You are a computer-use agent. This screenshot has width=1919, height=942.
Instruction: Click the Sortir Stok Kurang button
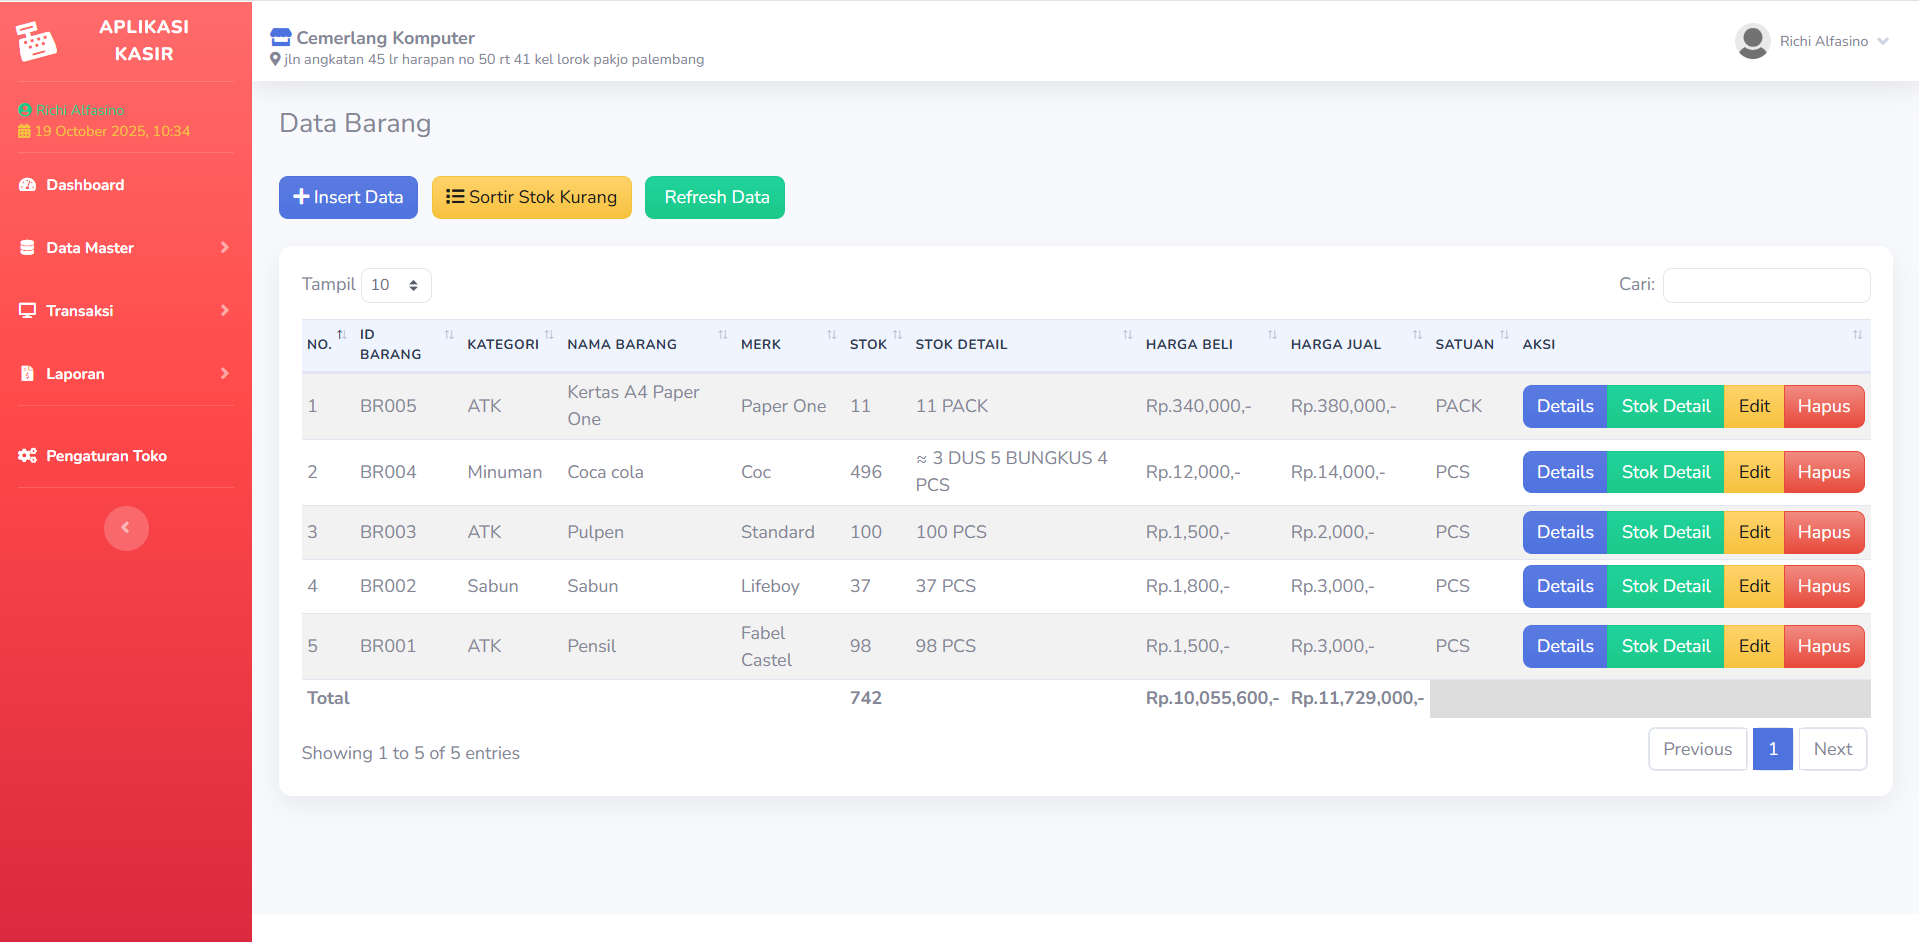click(x=531, y=197)
